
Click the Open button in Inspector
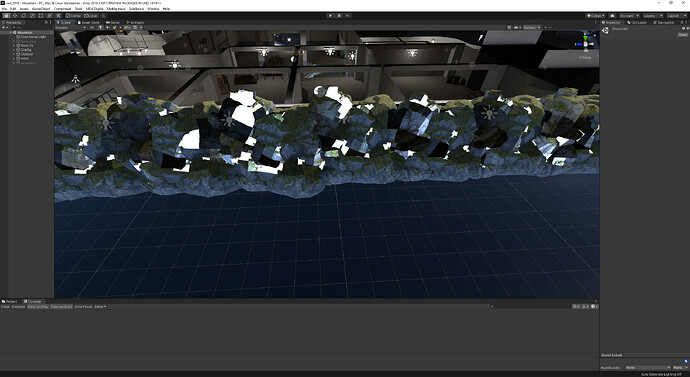point(683,35)
